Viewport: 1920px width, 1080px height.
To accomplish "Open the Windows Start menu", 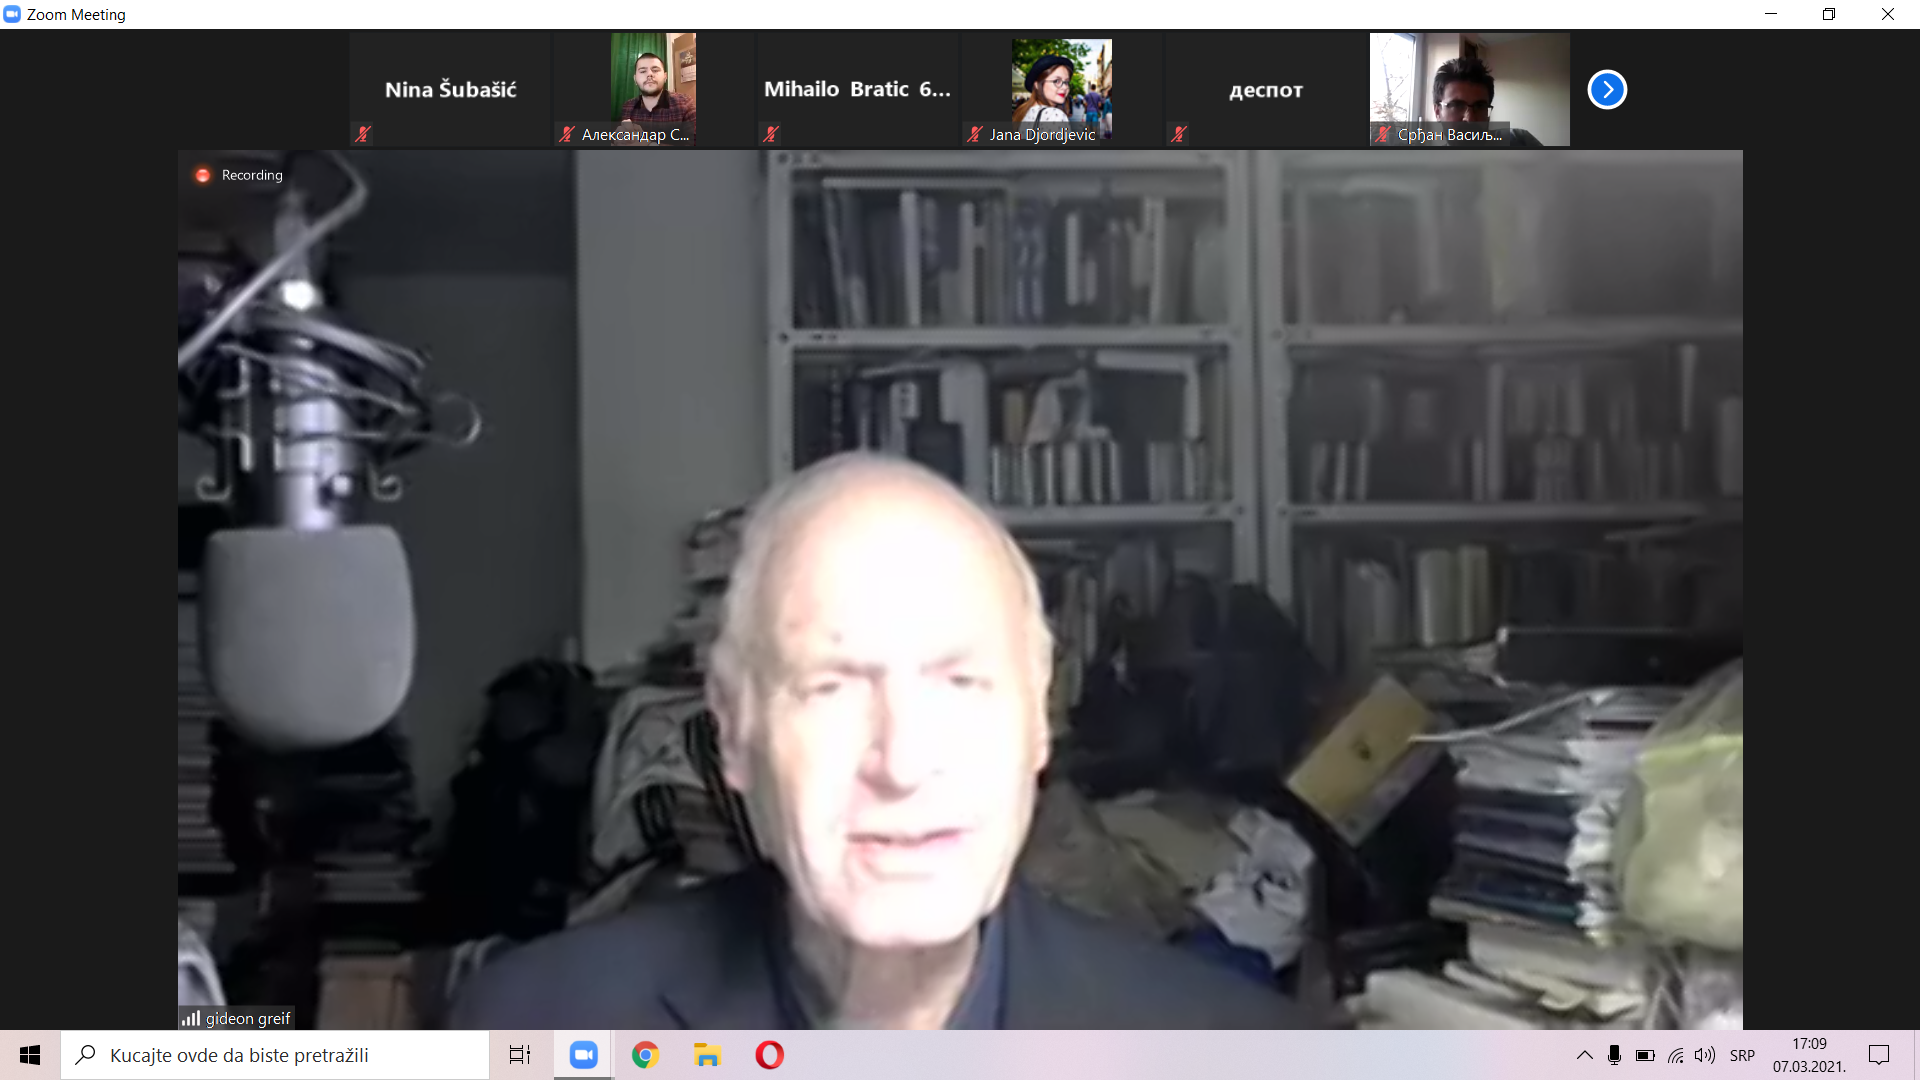I will click(30, 1055).
